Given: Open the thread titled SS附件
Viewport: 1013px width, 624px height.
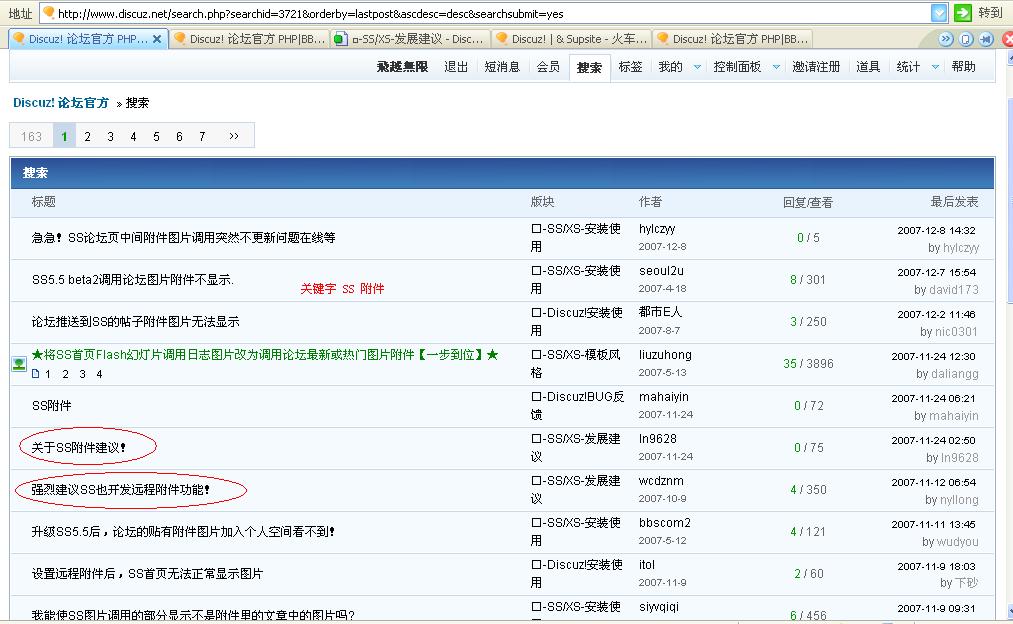Looking at the screenshot, I should pyautogui.click(x=51, y=406).
